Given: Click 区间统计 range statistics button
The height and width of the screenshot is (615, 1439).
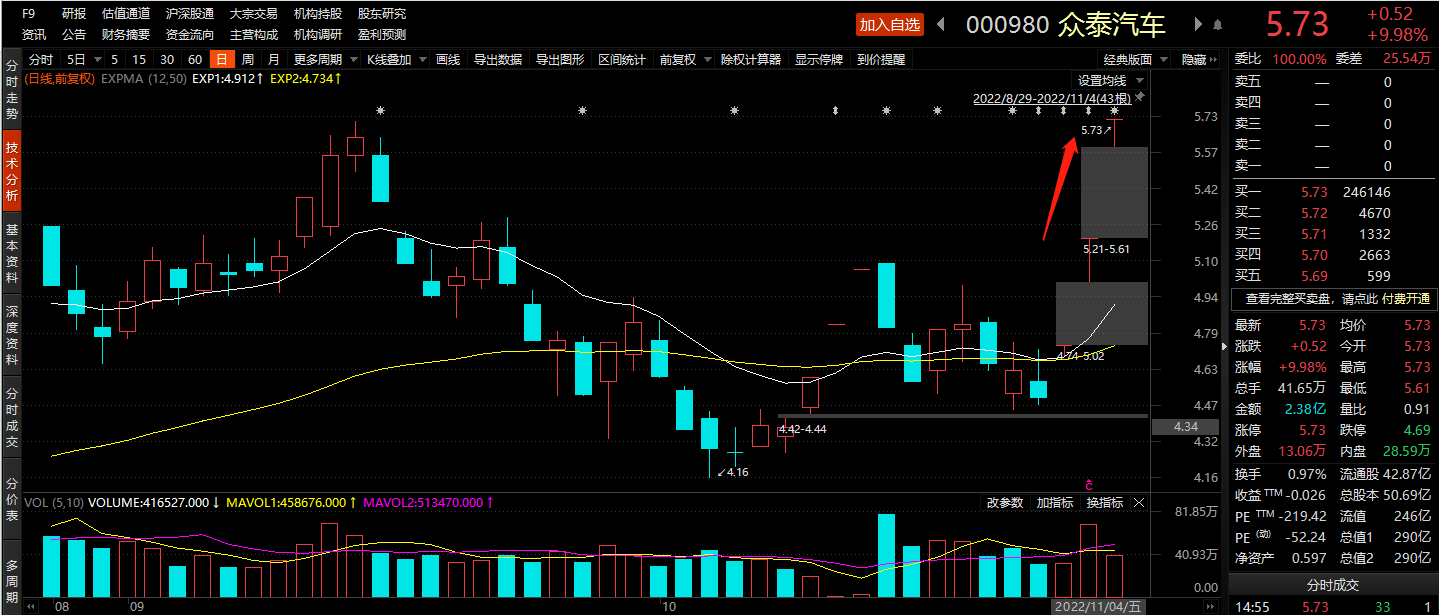Looking at the screenshot, I should coord(622,60).
